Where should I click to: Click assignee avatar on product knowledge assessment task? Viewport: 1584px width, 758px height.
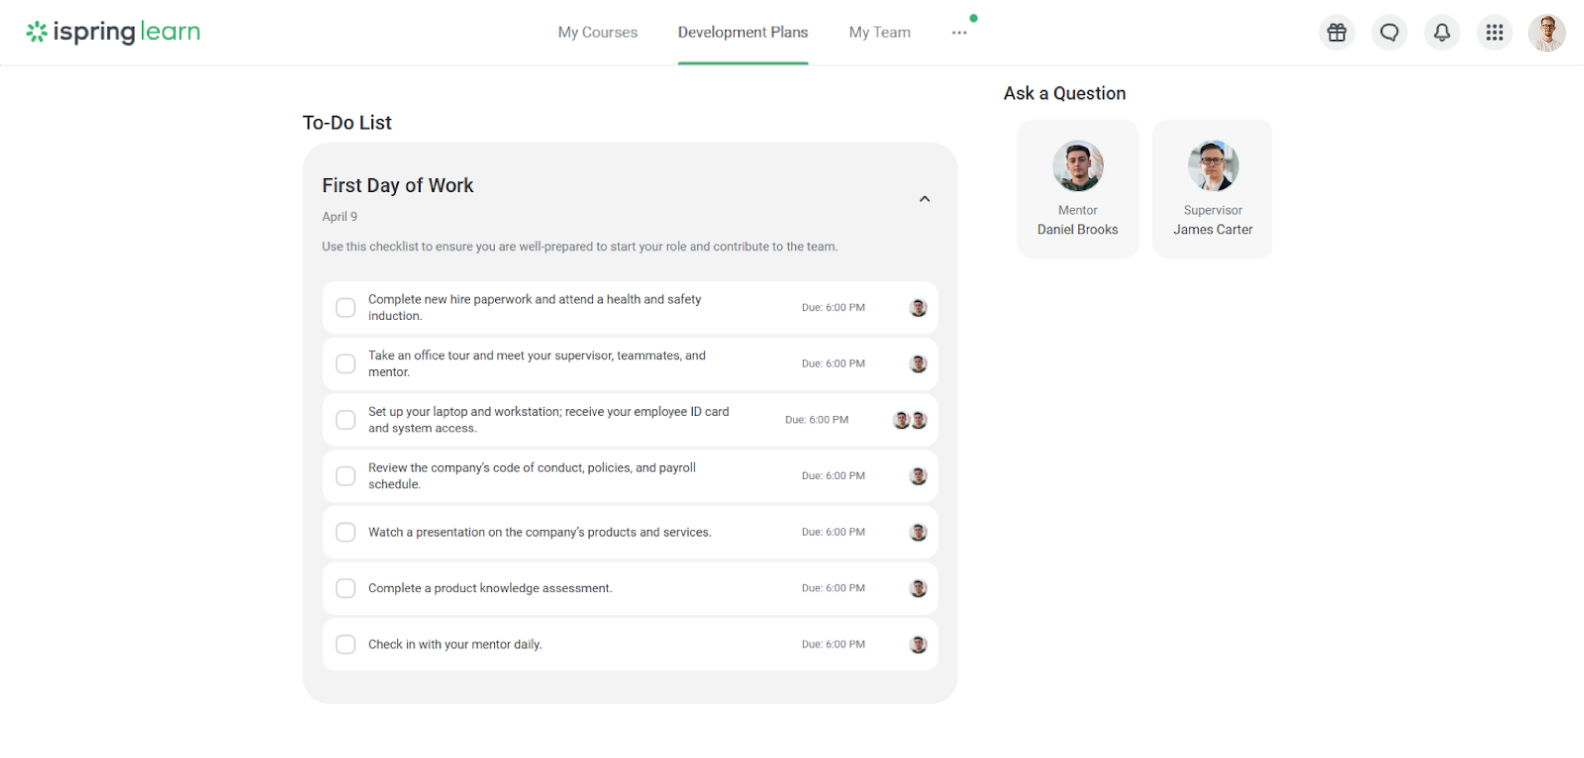click(x=918, y=588)
